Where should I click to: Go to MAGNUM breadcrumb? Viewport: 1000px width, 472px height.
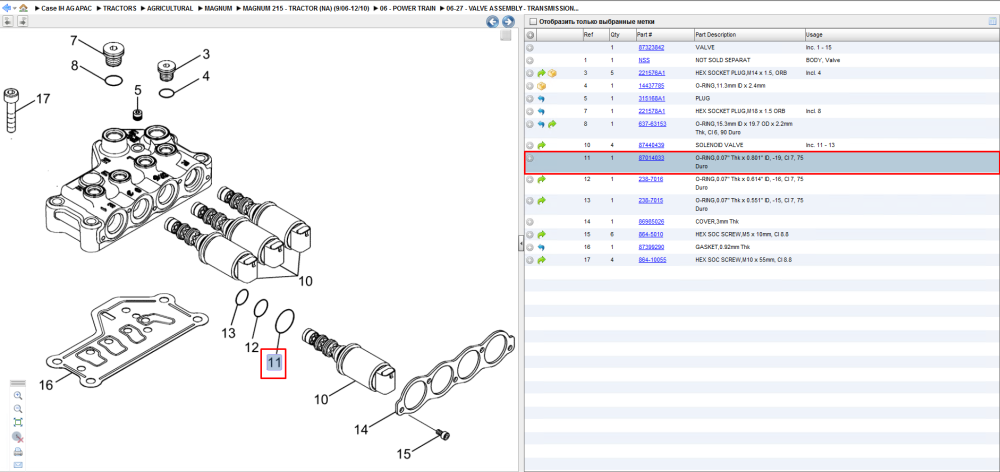[x=217, y=8]
